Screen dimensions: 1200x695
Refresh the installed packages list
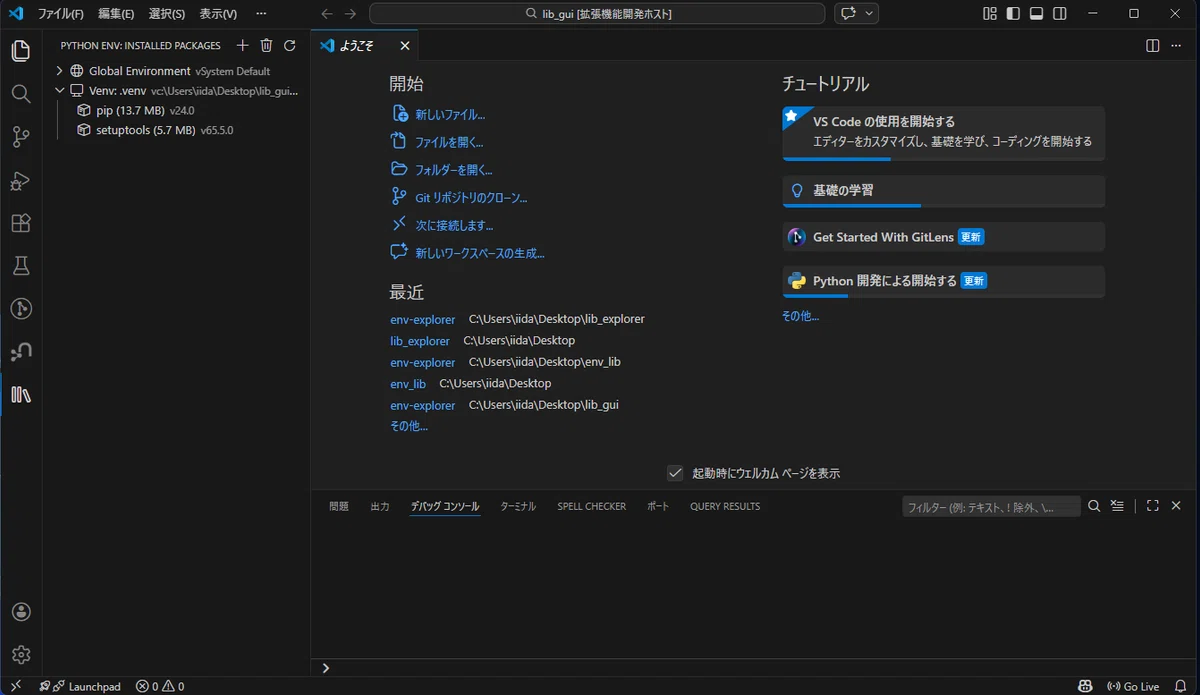(290, 45)
